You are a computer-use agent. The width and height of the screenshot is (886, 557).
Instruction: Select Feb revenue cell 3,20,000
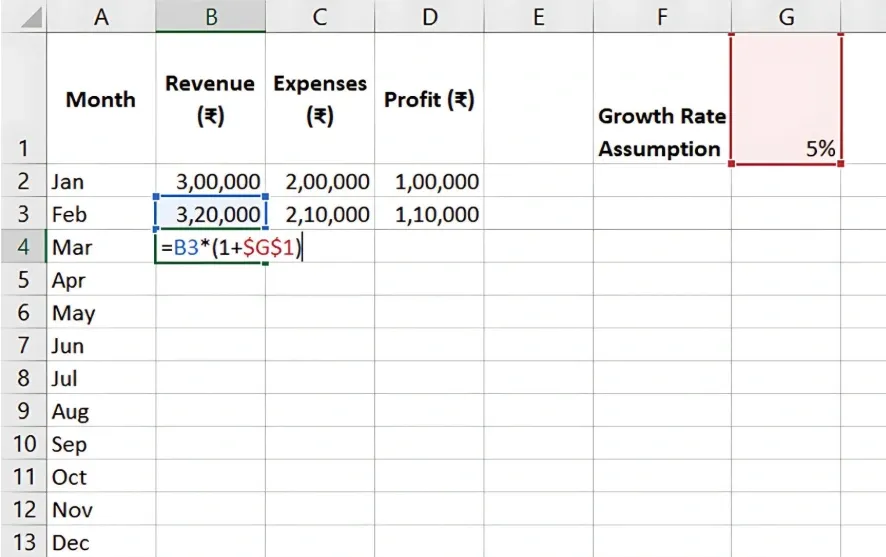(210, 215)
